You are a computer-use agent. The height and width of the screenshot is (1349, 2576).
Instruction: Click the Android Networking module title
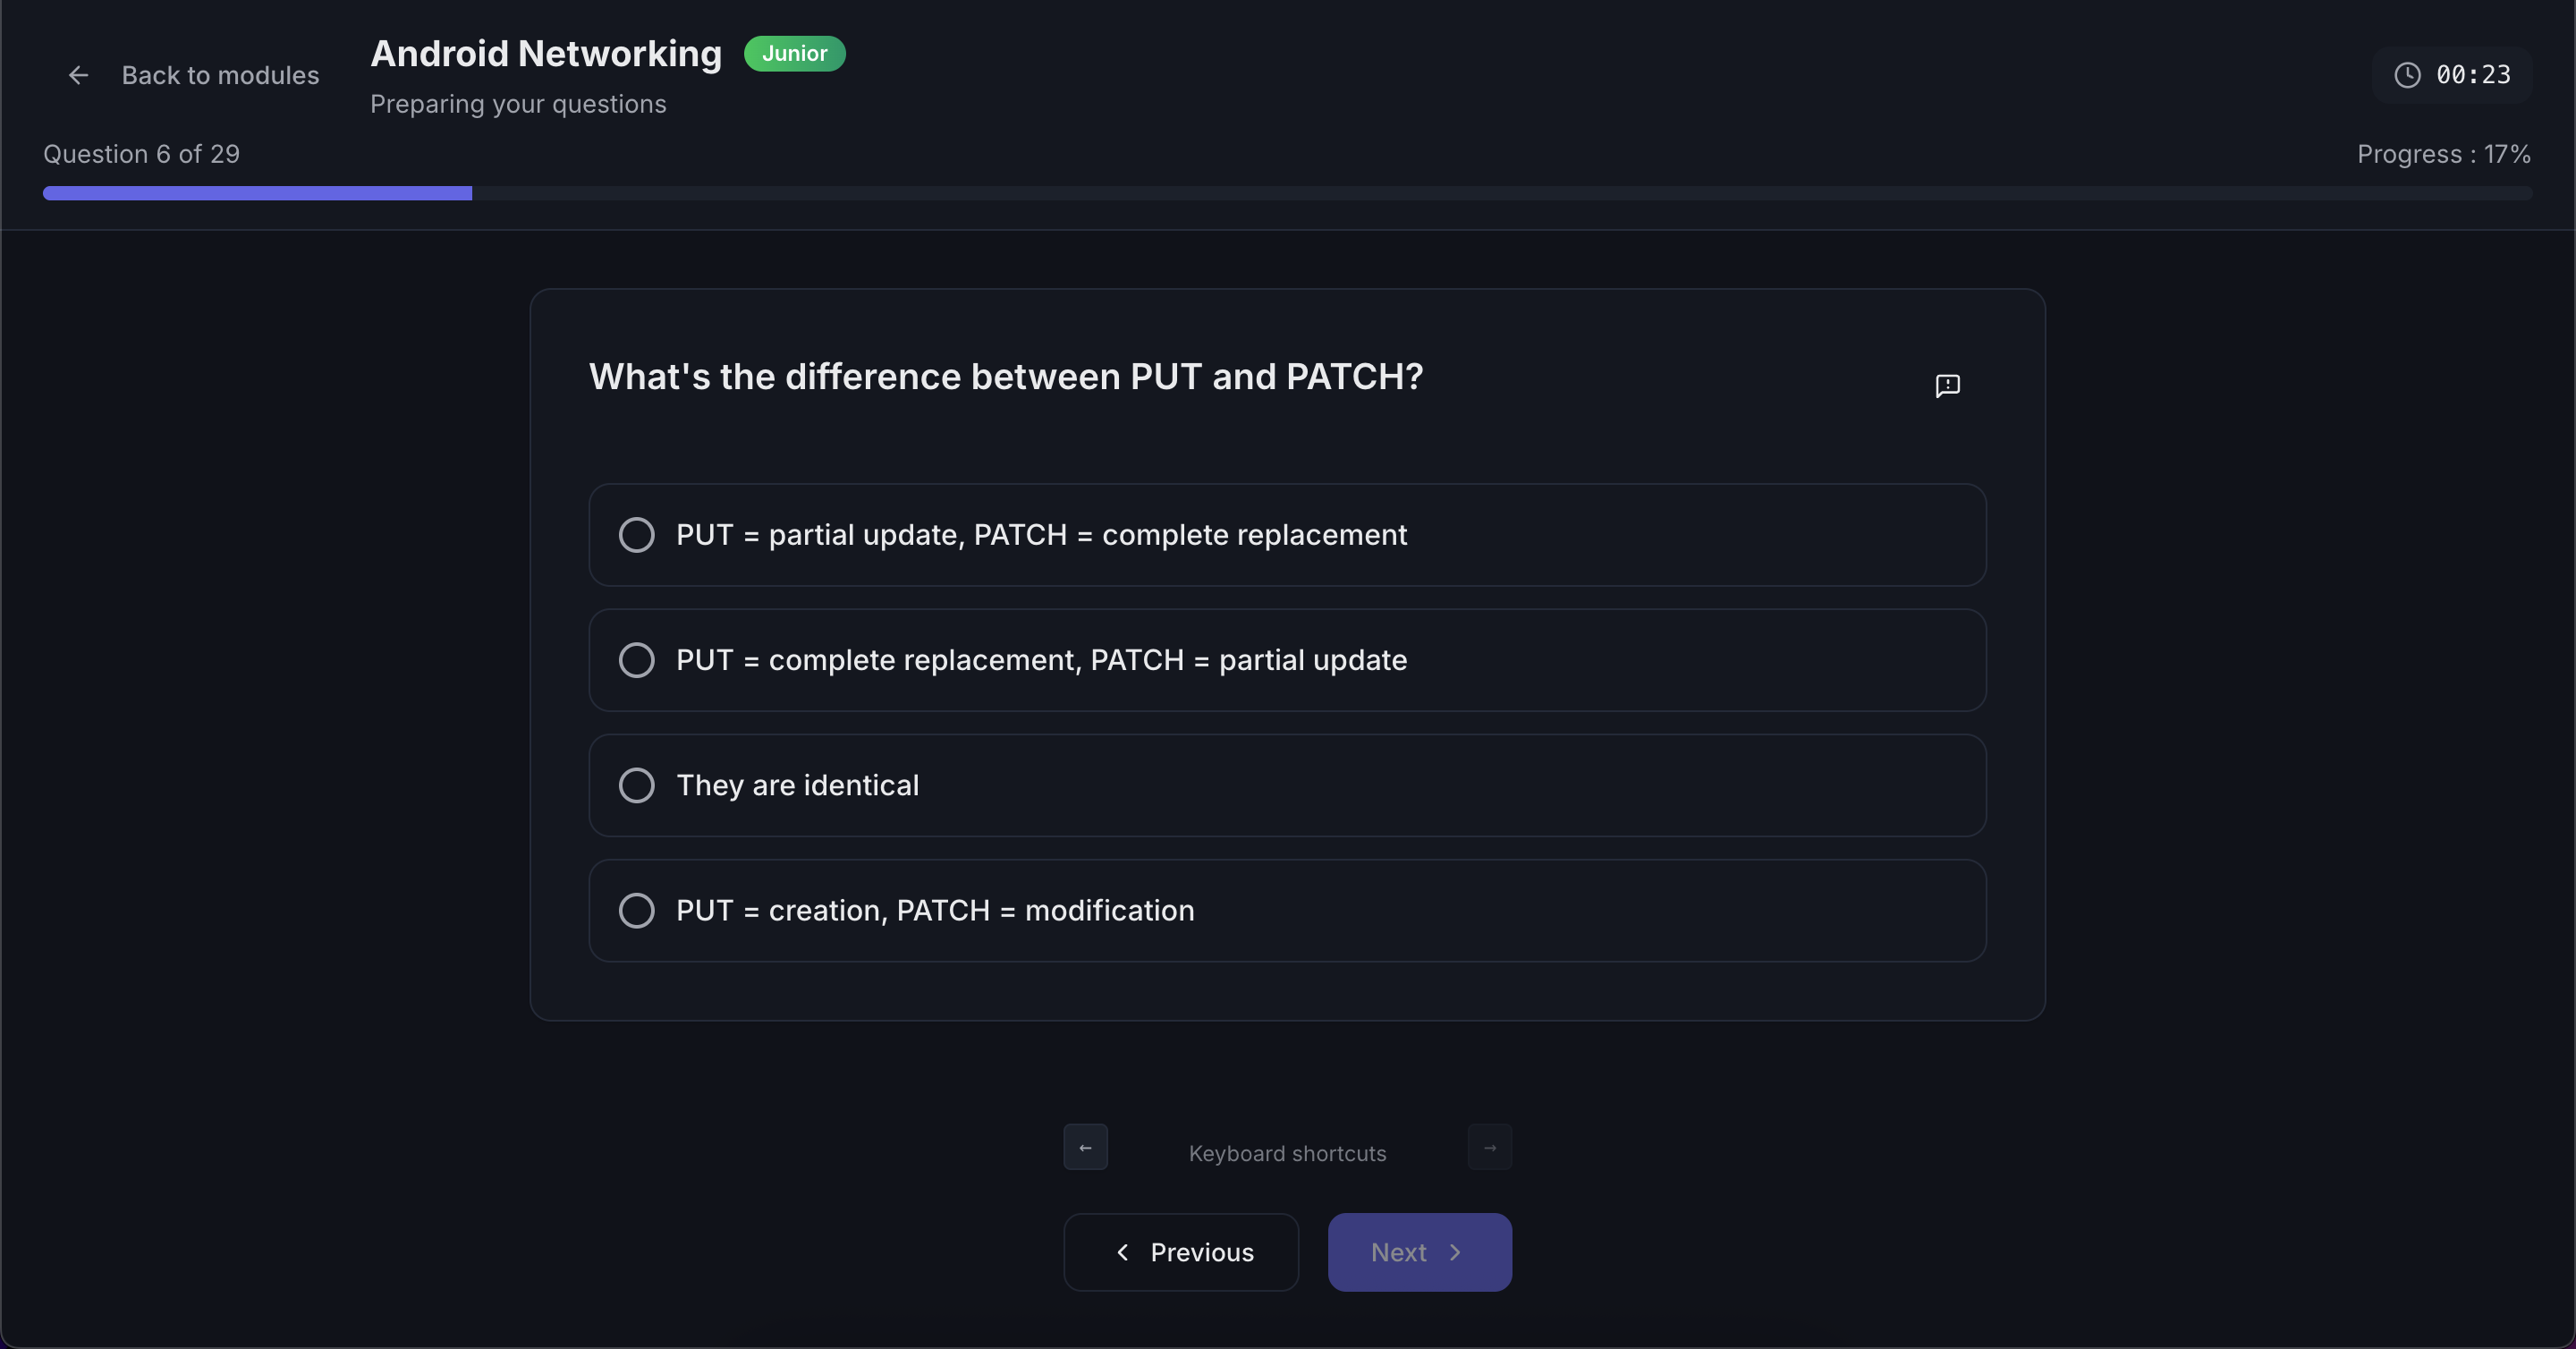pyautogui.click(x=545, y=53)
